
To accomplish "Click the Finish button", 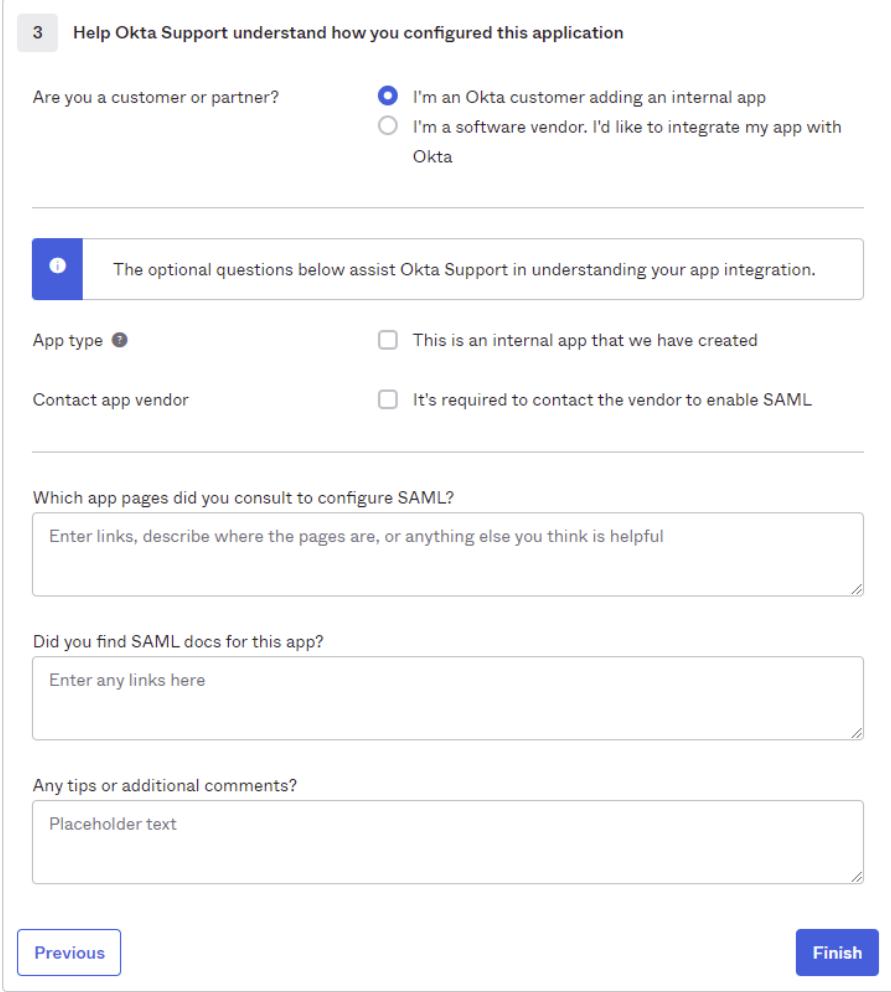I will click(x=836, y=952).
